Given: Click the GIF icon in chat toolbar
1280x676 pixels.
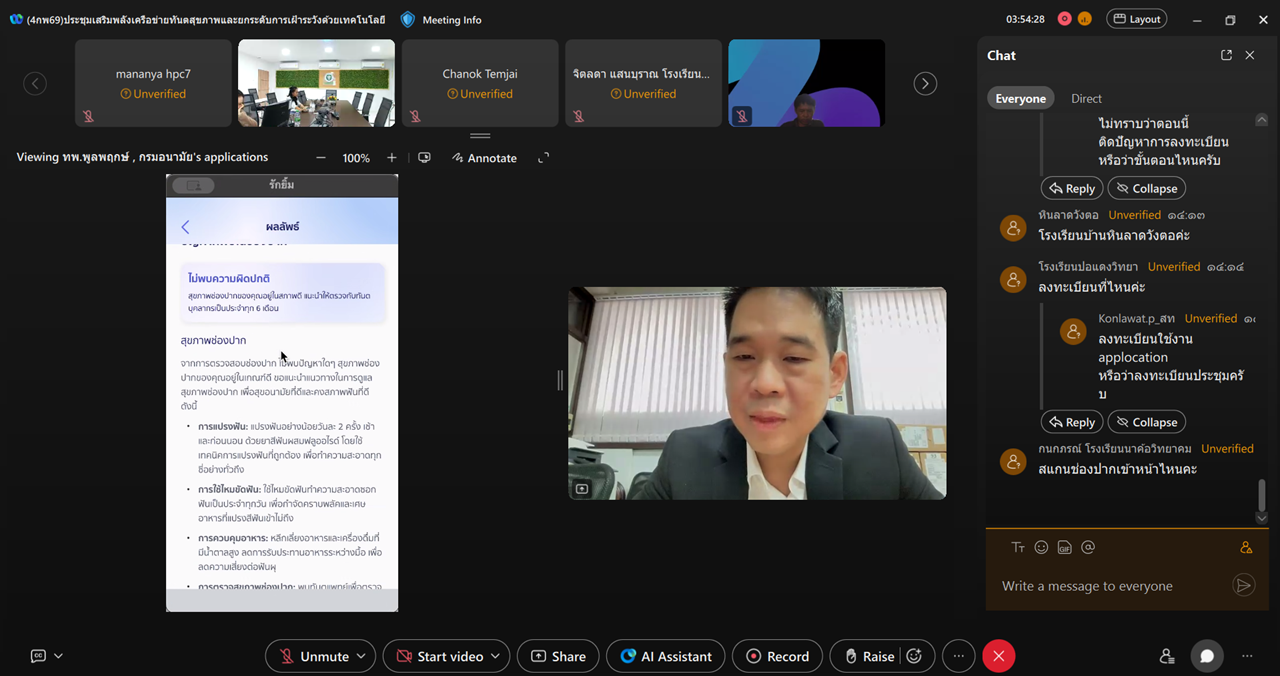Looking at the screenshot, I should pos(1064,547).
